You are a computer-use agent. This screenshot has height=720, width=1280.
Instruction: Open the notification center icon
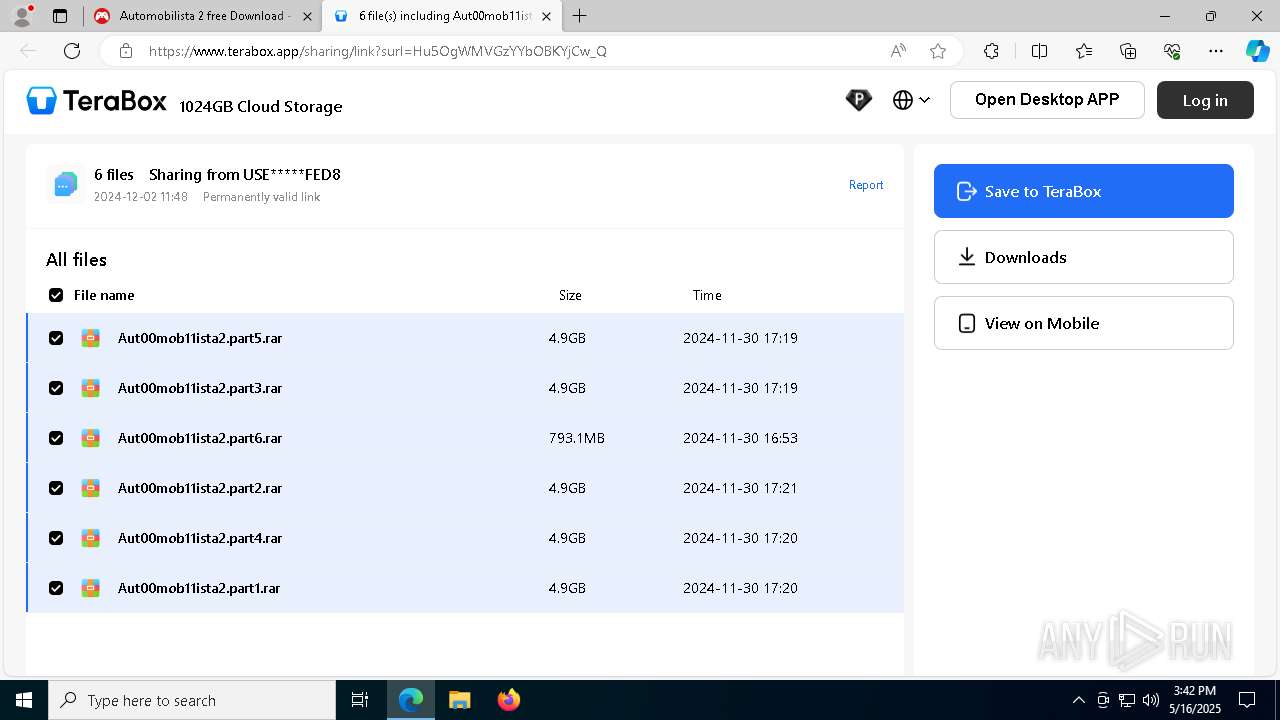[1247, 700]
